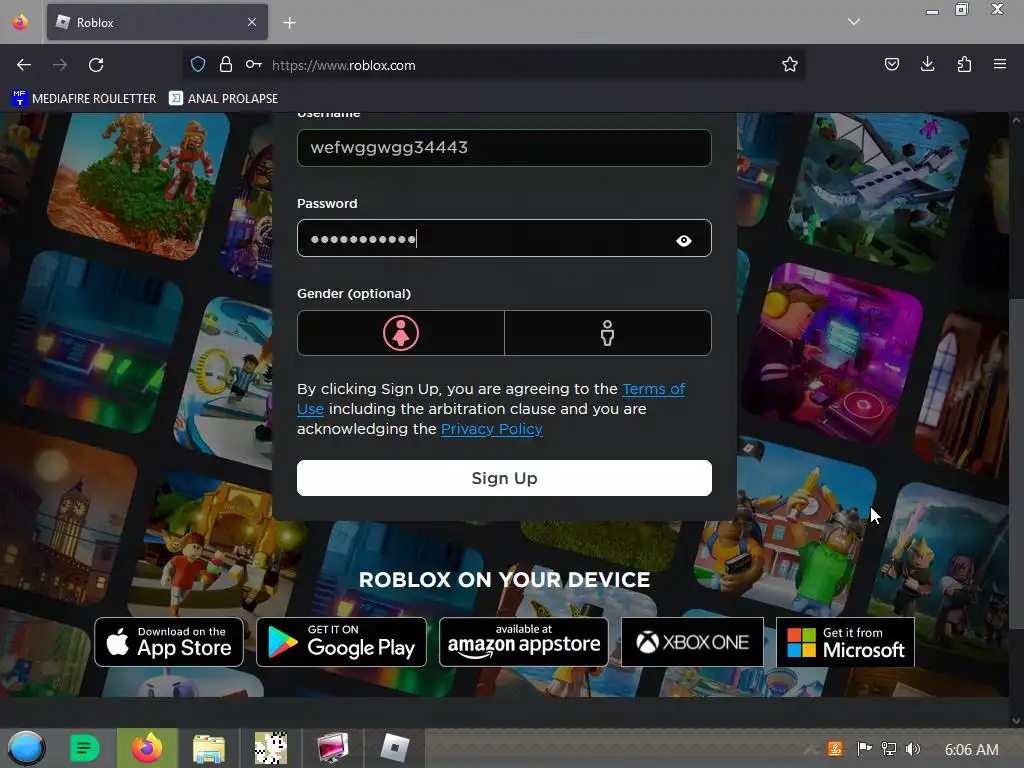Toggle password visibility eye icon
This screenshot has width=1024, height=768.
684,241
